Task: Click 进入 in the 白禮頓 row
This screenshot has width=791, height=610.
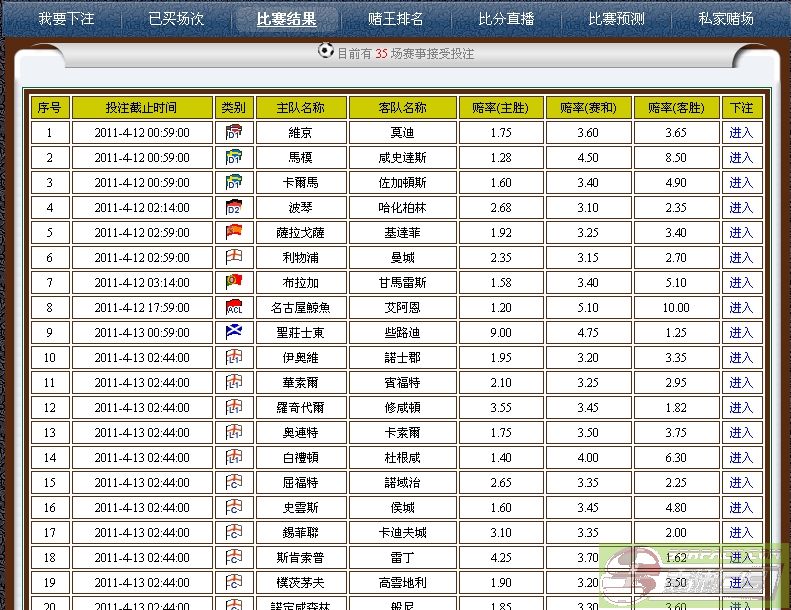Action: [x=741, y=457]
